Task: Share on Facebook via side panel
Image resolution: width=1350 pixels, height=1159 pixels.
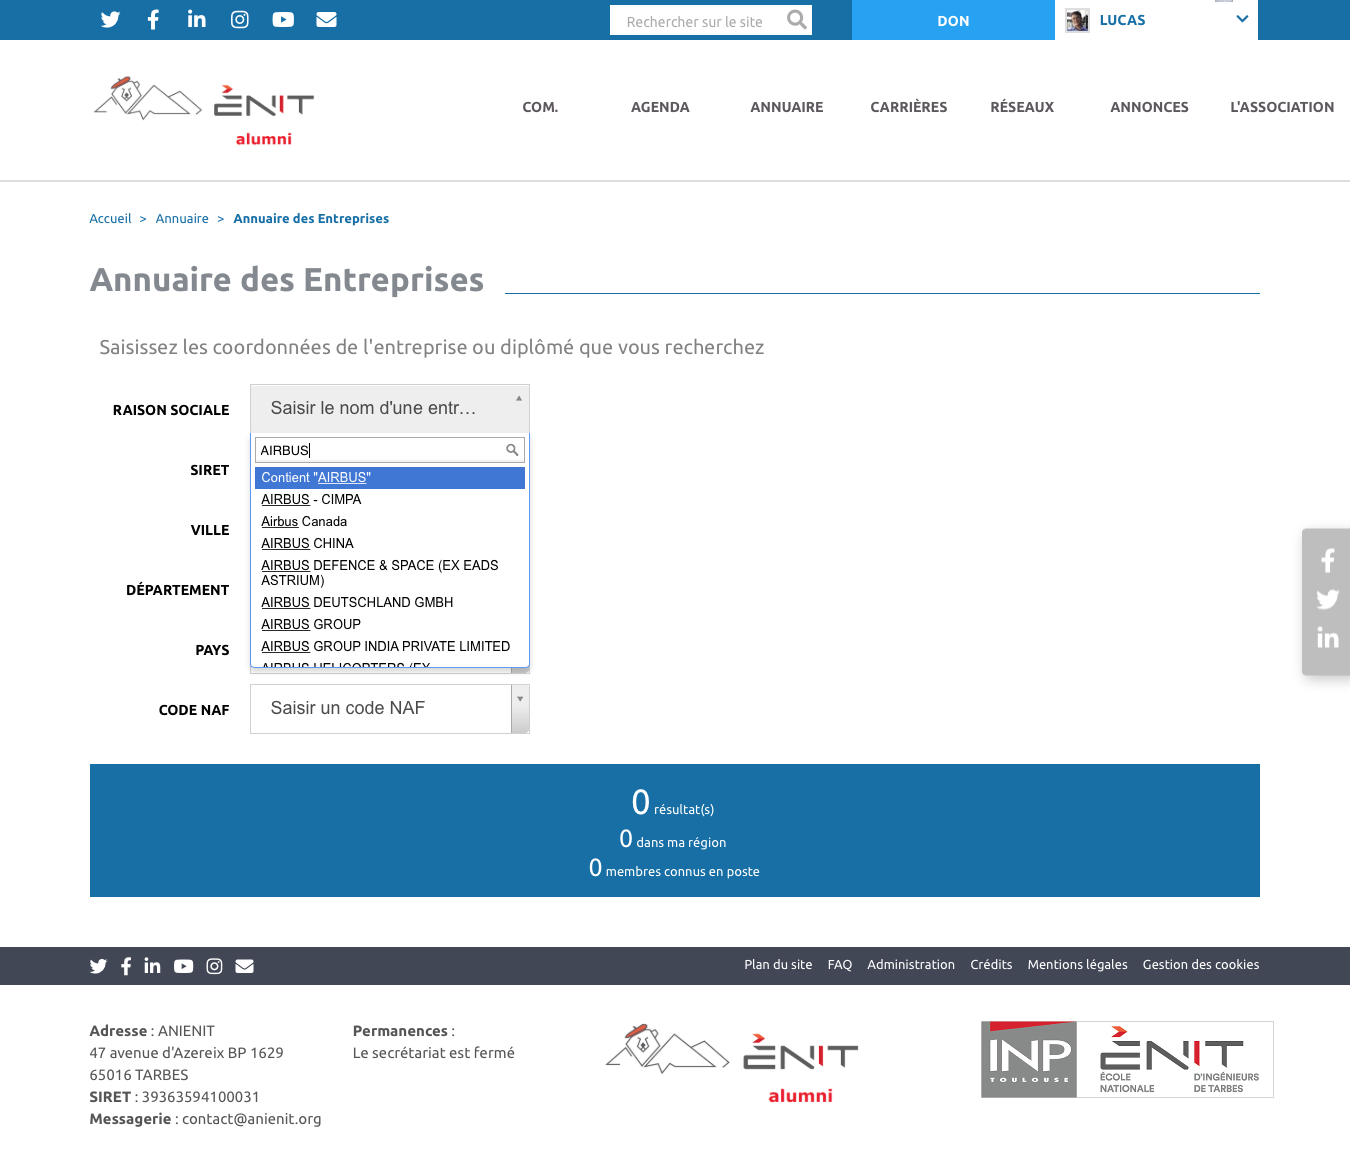Action: coord(1327,561)
